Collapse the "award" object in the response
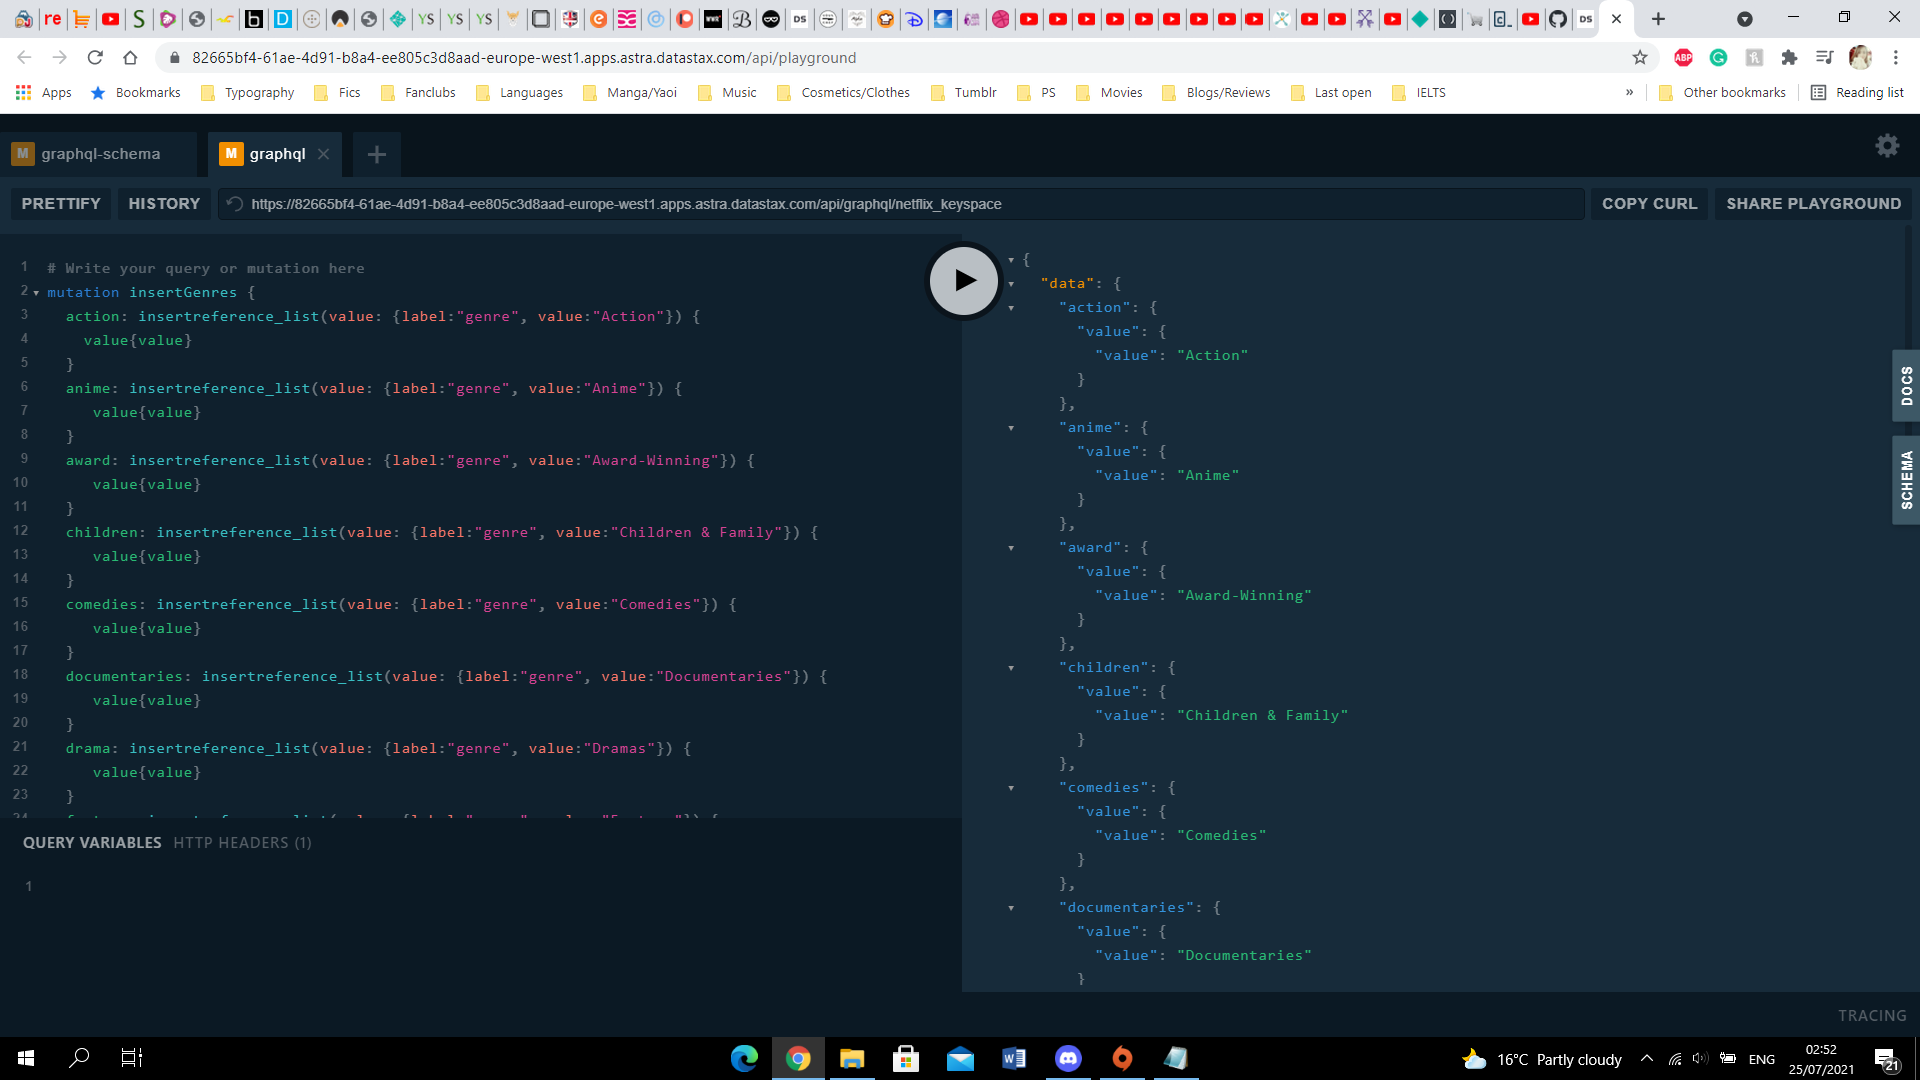Viewport: 1920px width, 1080px height. click(1012, 548)
